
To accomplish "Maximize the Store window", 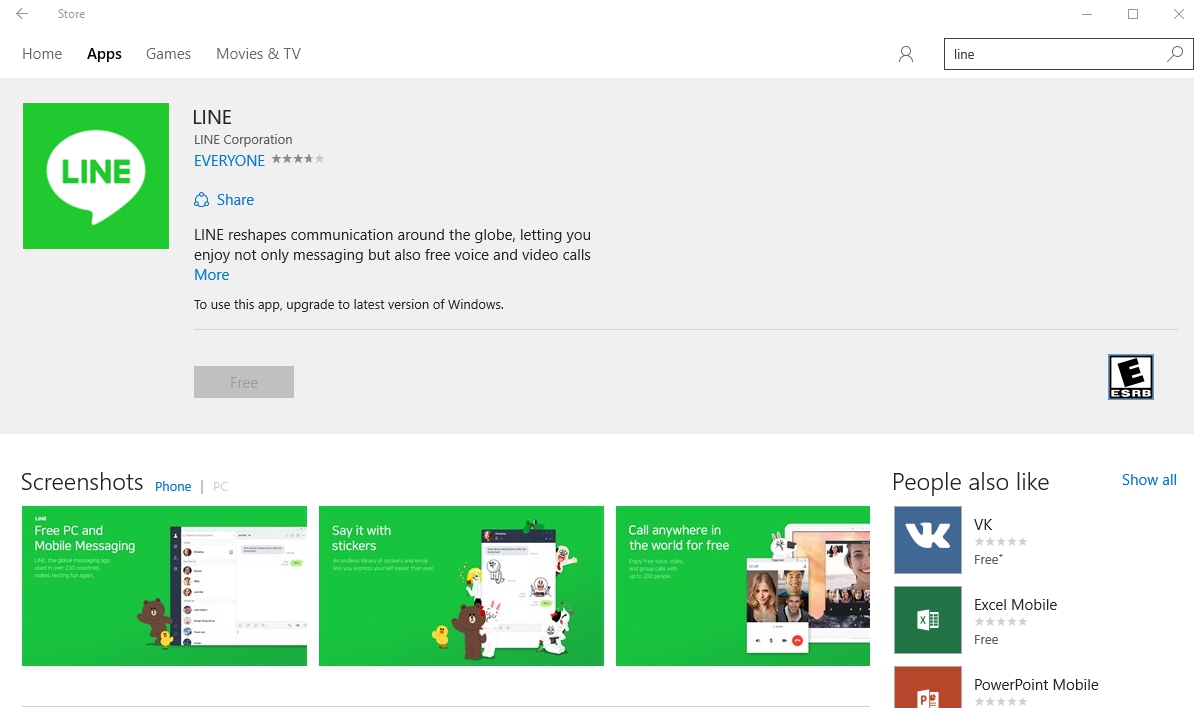I will pyautogui.click(x=1133, y=14).
